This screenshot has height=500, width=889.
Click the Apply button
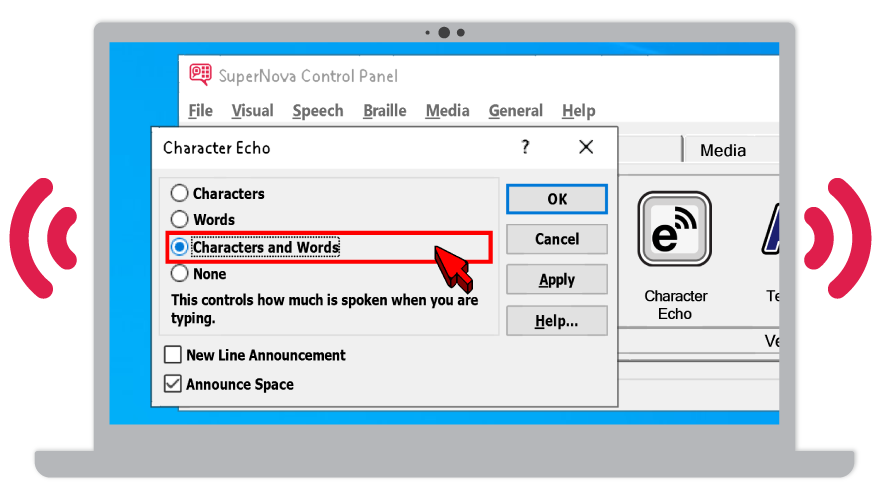pyautogui.click(x=557, y=279)
